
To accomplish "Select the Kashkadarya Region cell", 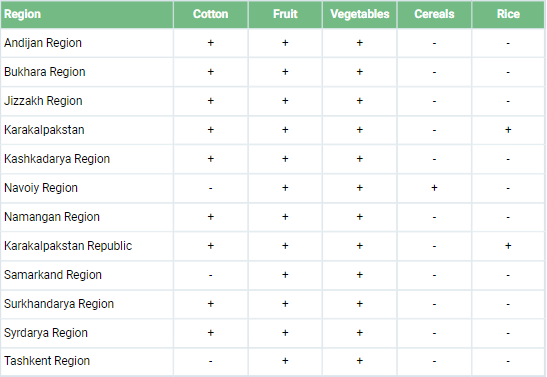I will click(87, 159).
